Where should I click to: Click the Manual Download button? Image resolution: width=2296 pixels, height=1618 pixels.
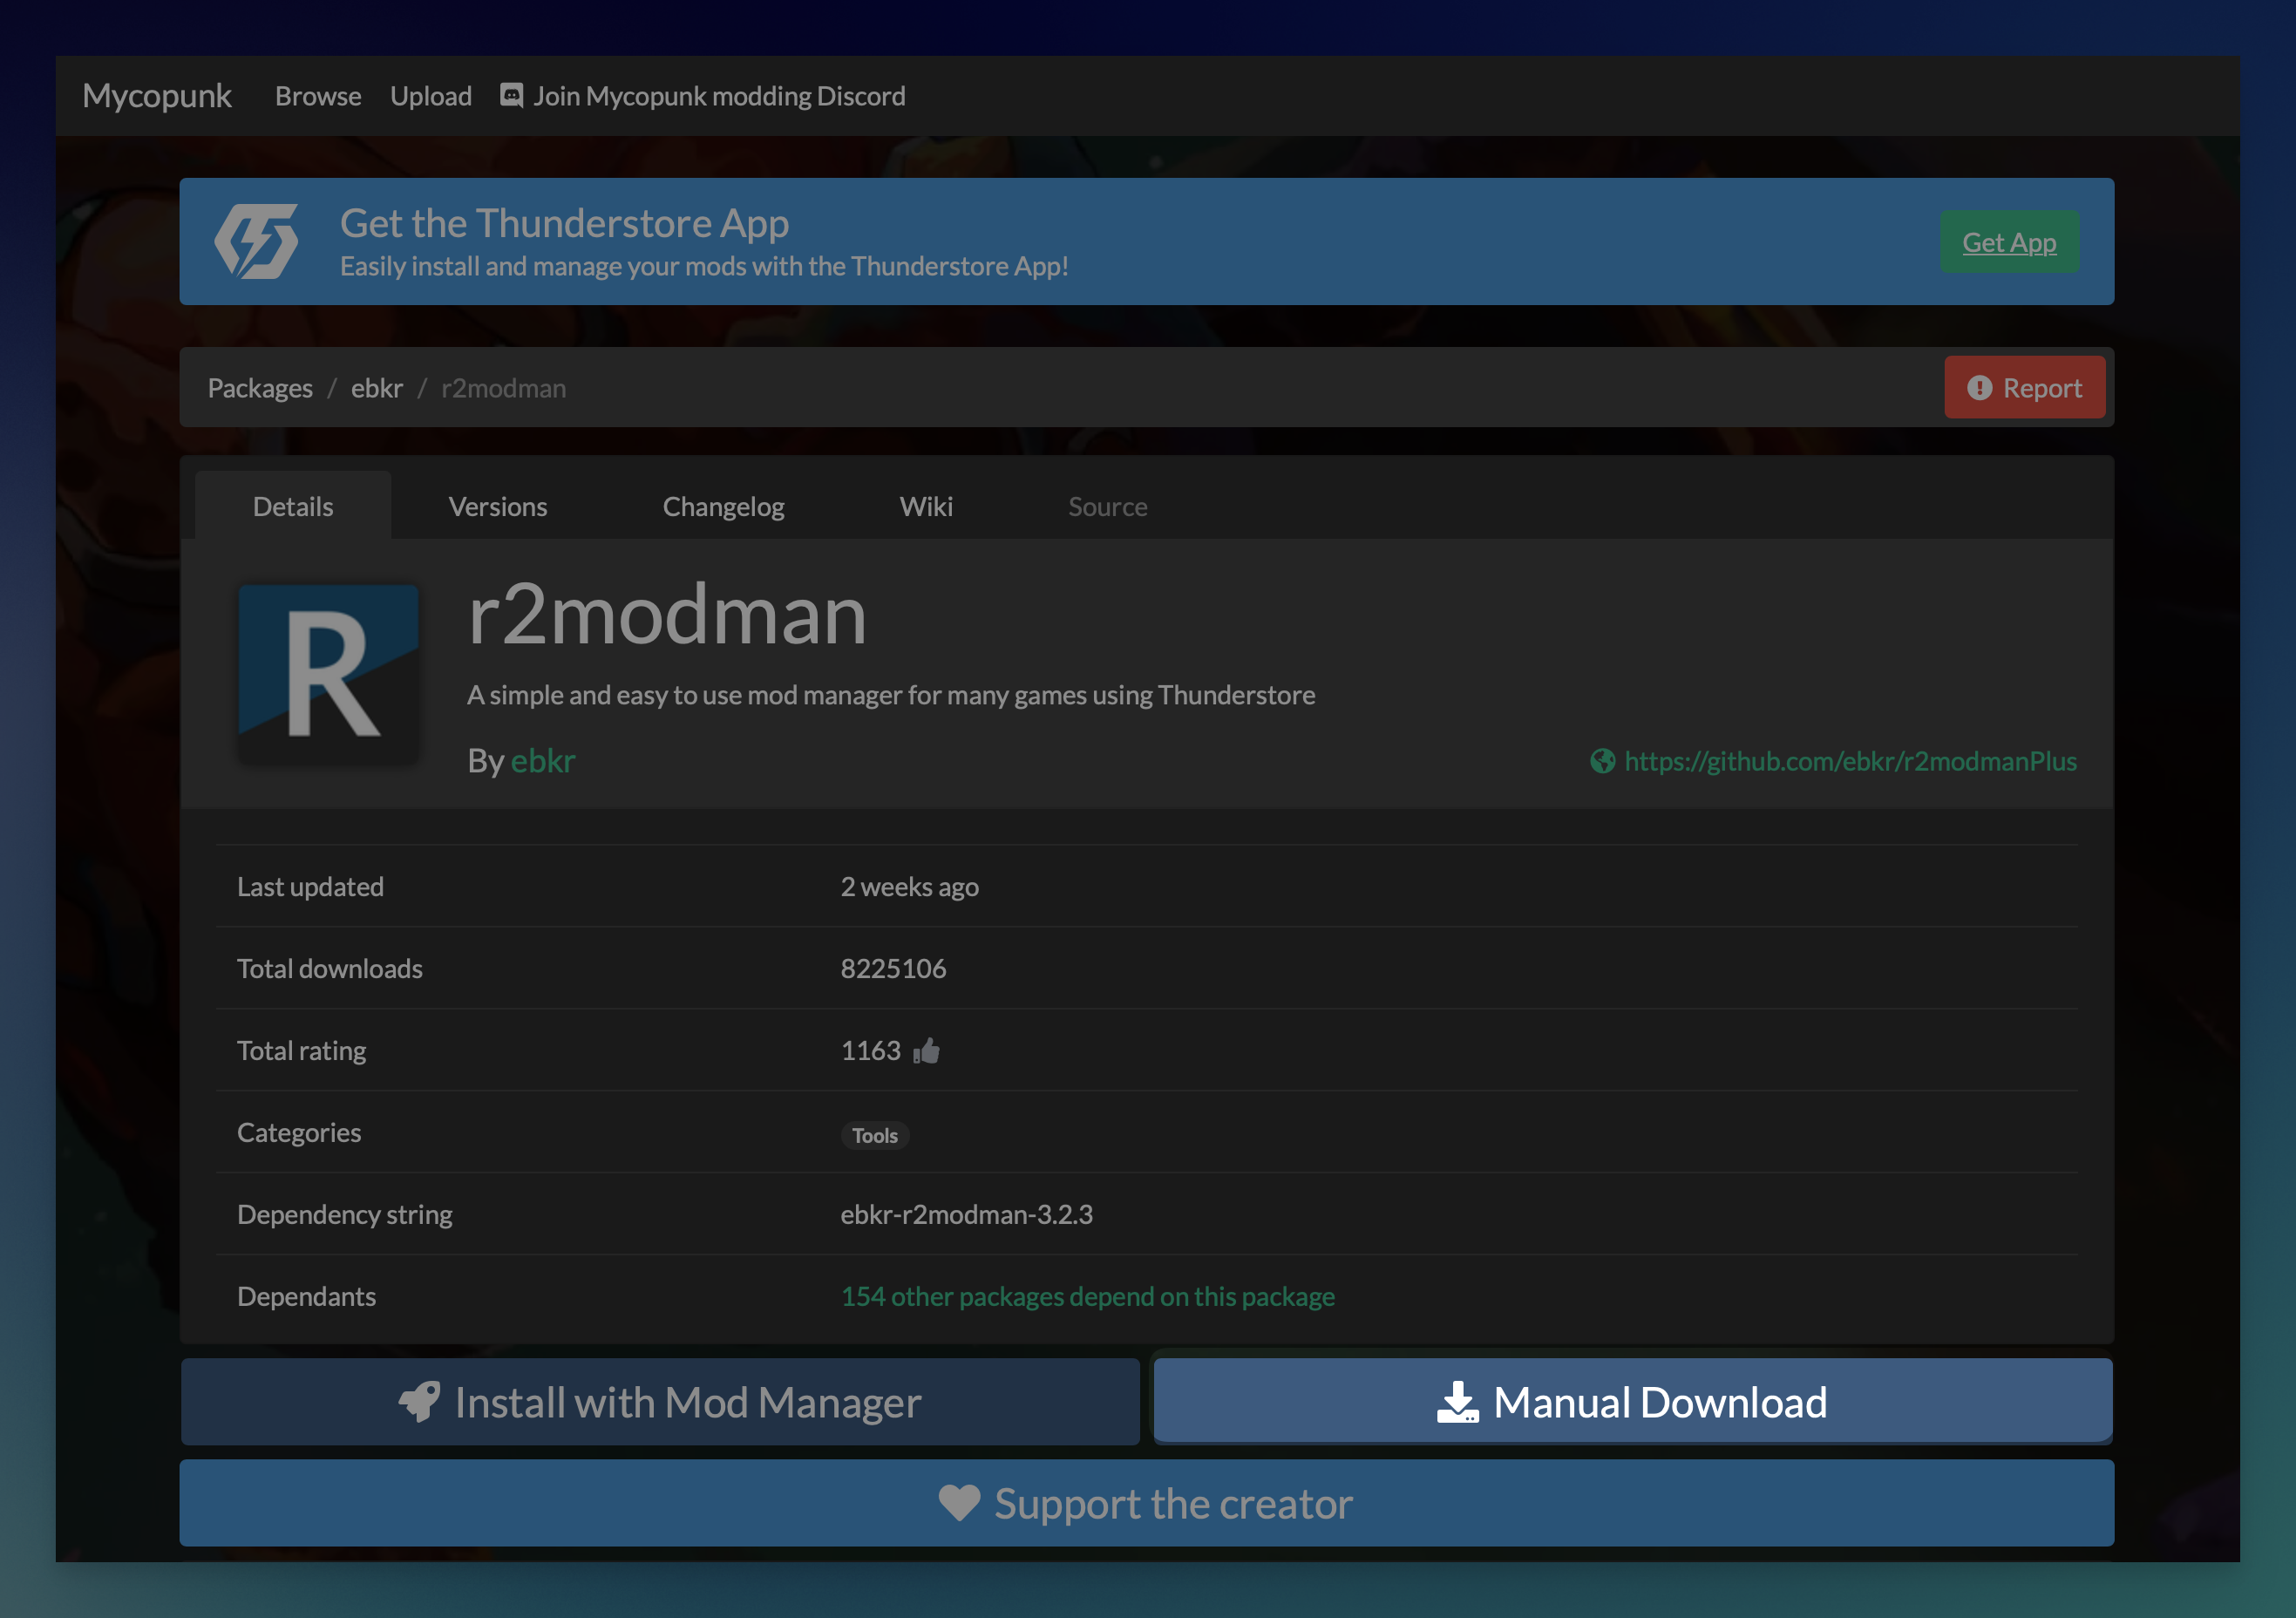coord(1633,1402)
